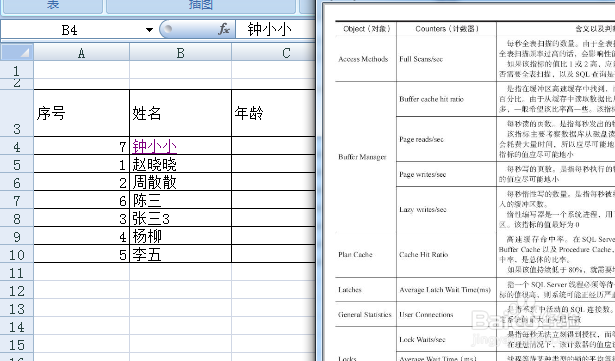The image size is (615, 361).
Task: Click Full Scans/sec in document table
Action: pyautogui.click(x=421, y=59)
